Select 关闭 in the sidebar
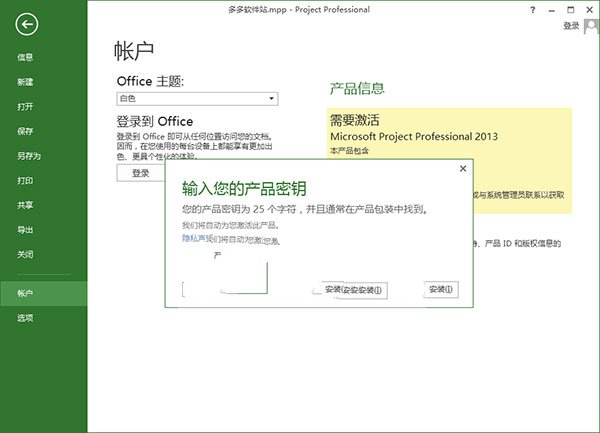 (x=25, y=254)
